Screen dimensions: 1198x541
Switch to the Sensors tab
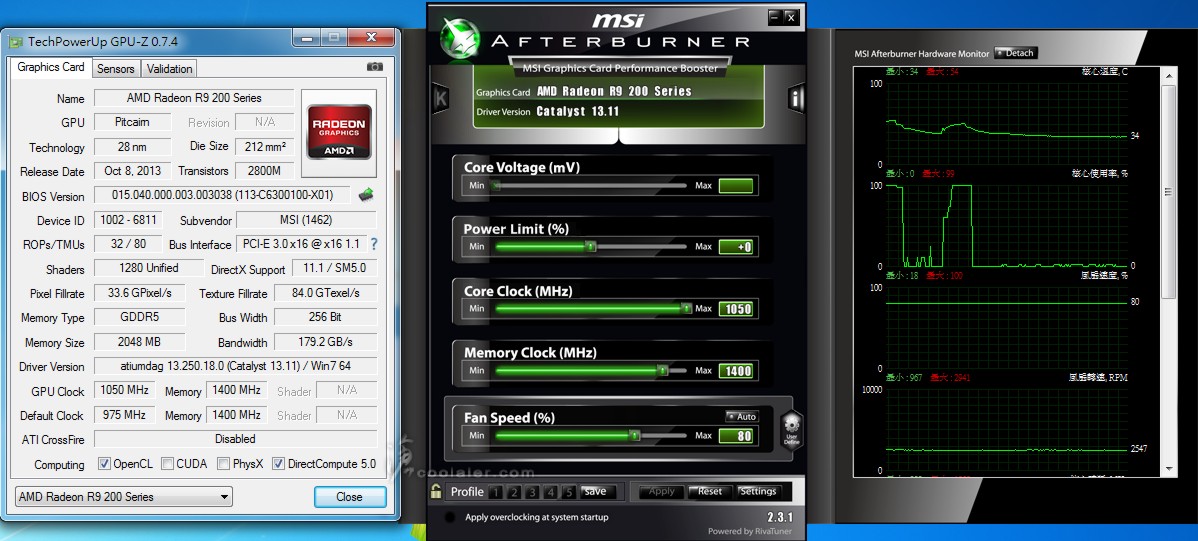pyautogui.click(x=116, y=69)
